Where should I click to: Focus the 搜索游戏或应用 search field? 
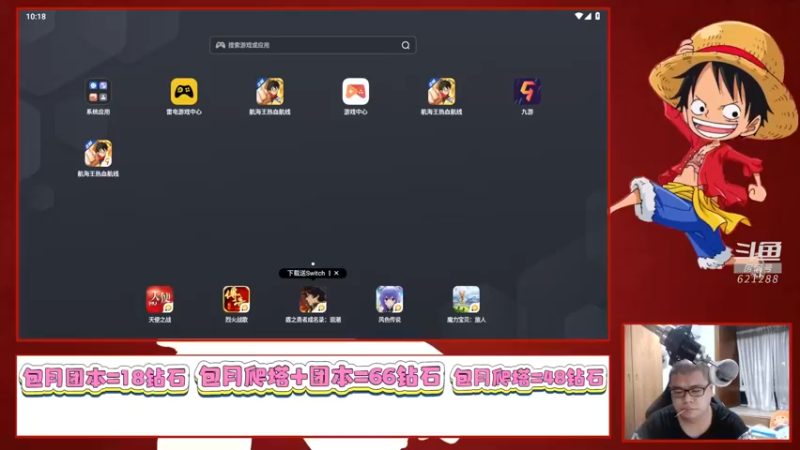(x=313, y=45)
